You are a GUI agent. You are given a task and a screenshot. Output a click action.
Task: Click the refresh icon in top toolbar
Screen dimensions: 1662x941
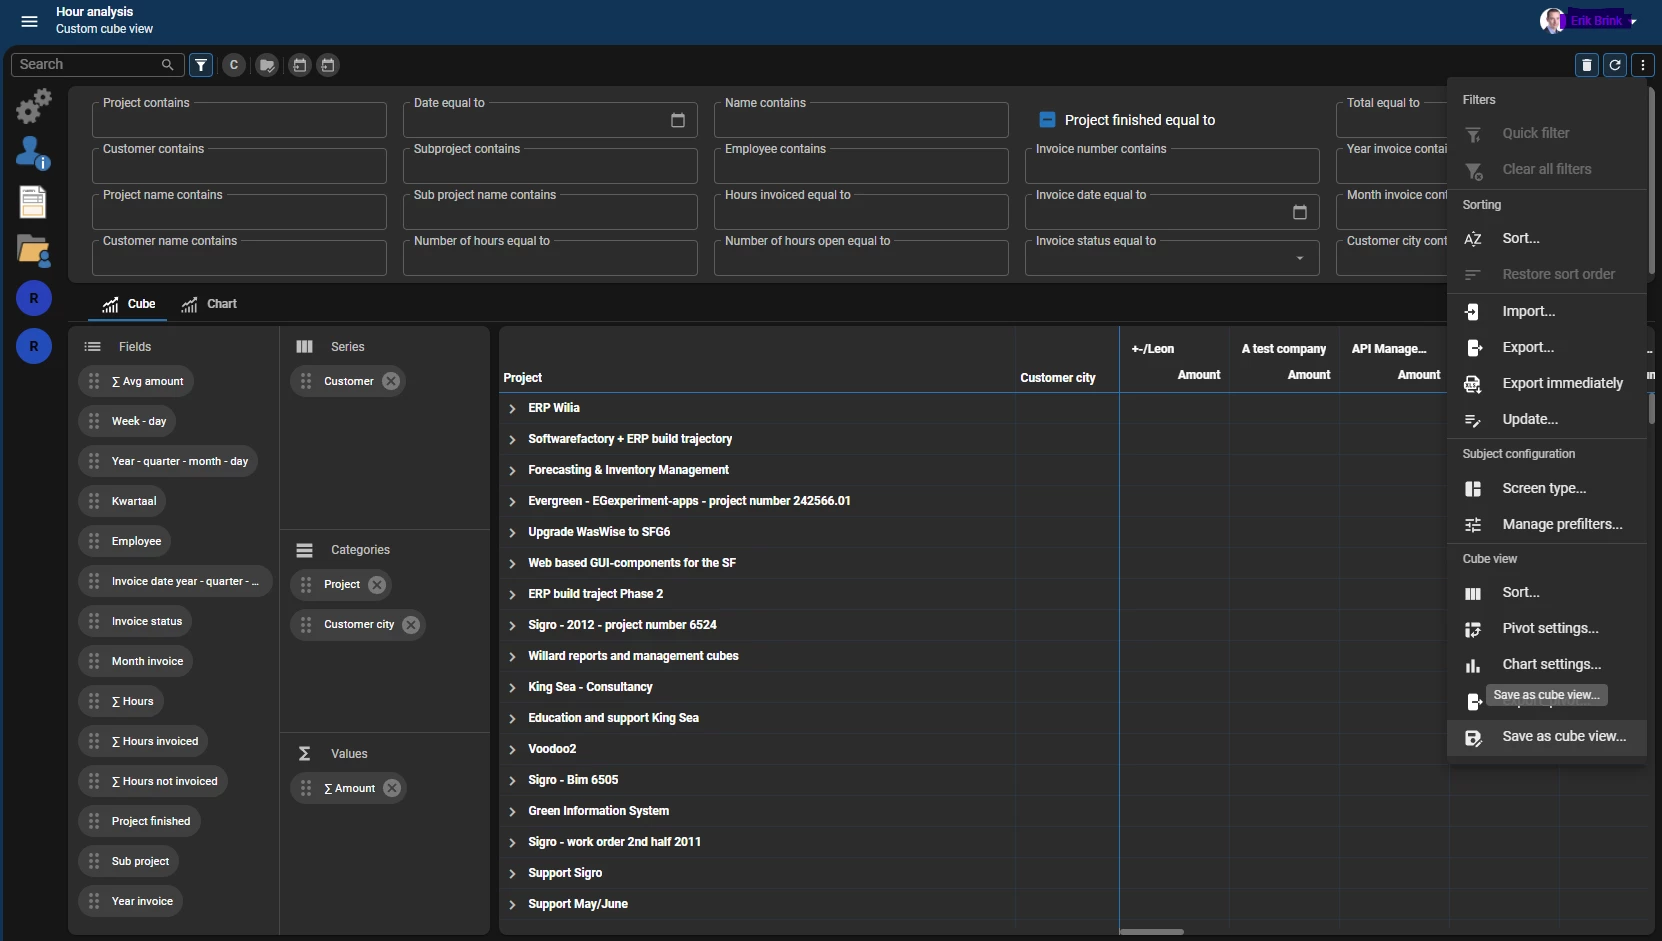(1614, 65)
